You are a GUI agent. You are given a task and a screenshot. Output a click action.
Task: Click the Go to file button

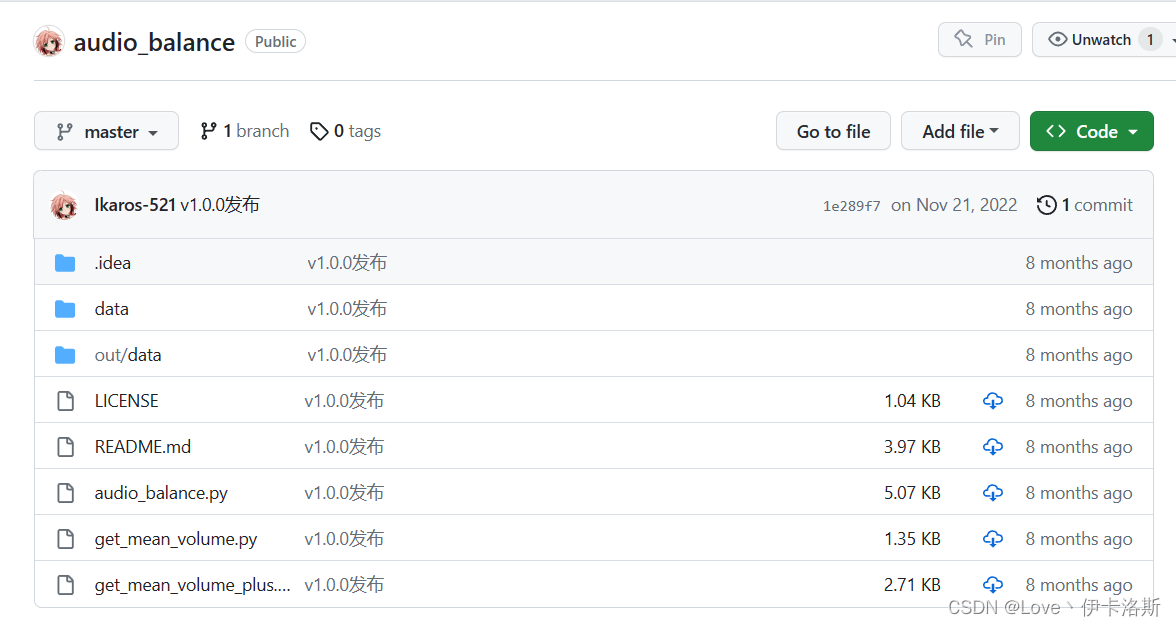(x=833, y=131)
